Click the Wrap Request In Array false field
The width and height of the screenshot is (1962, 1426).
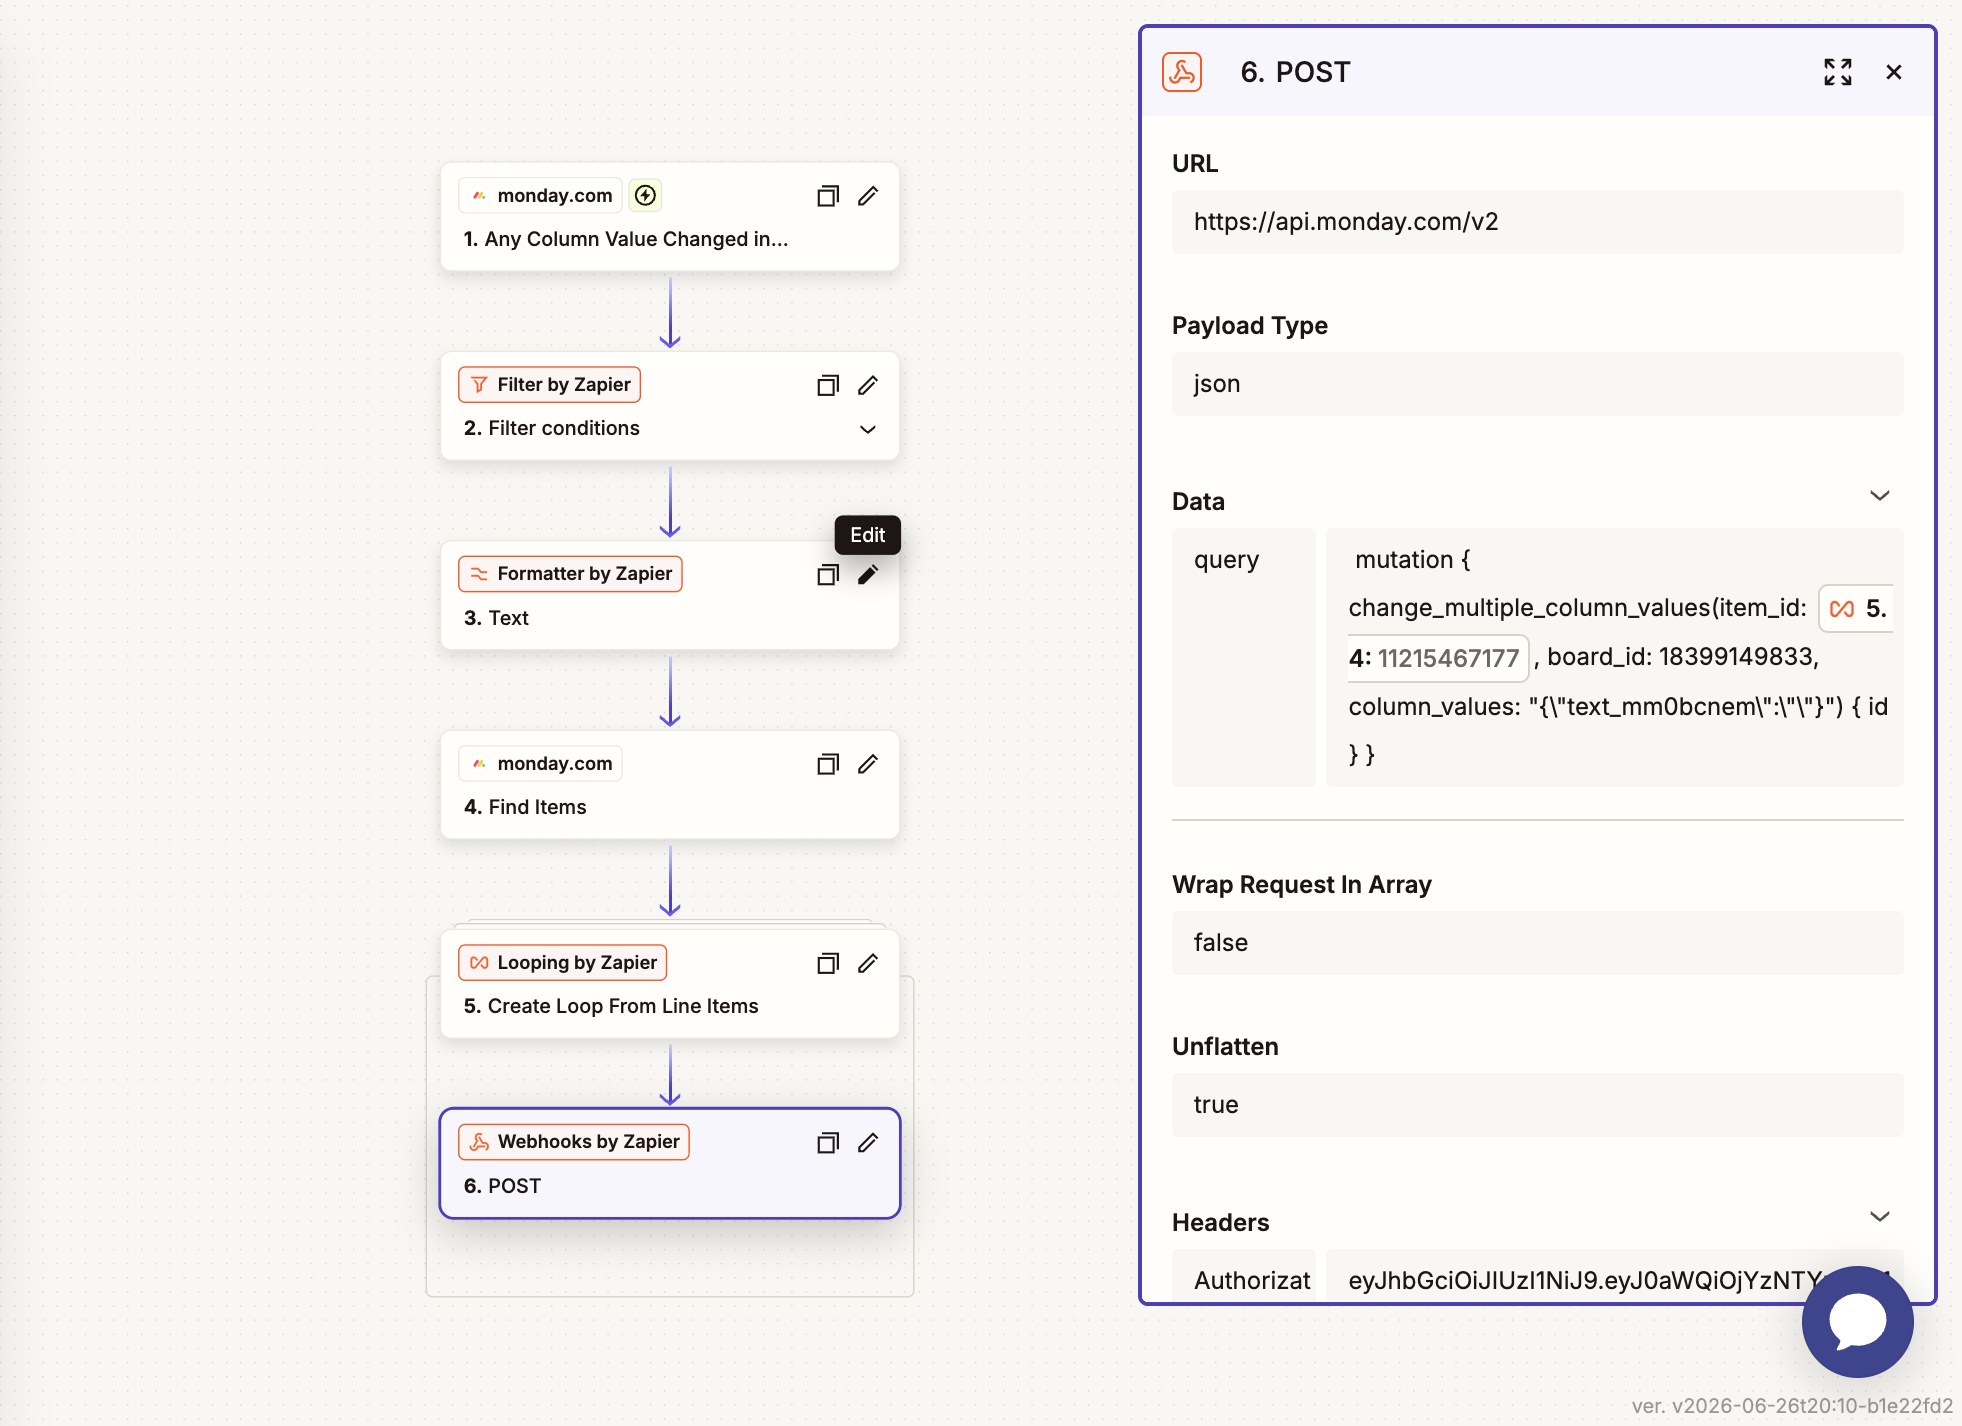pos(1537,943)
